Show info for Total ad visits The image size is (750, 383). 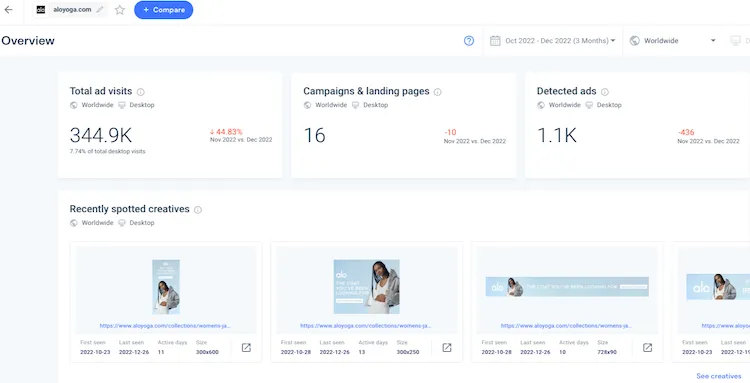(x=141, y=92)
